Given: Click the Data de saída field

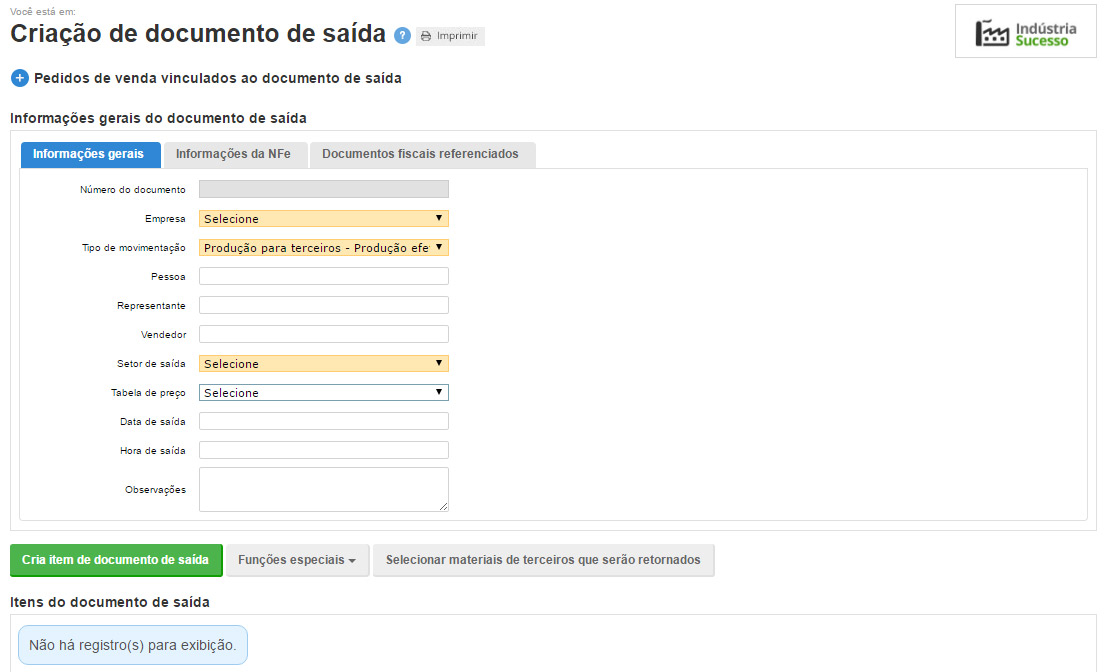Looking at the screenshot, I should (x=323, y=421).
